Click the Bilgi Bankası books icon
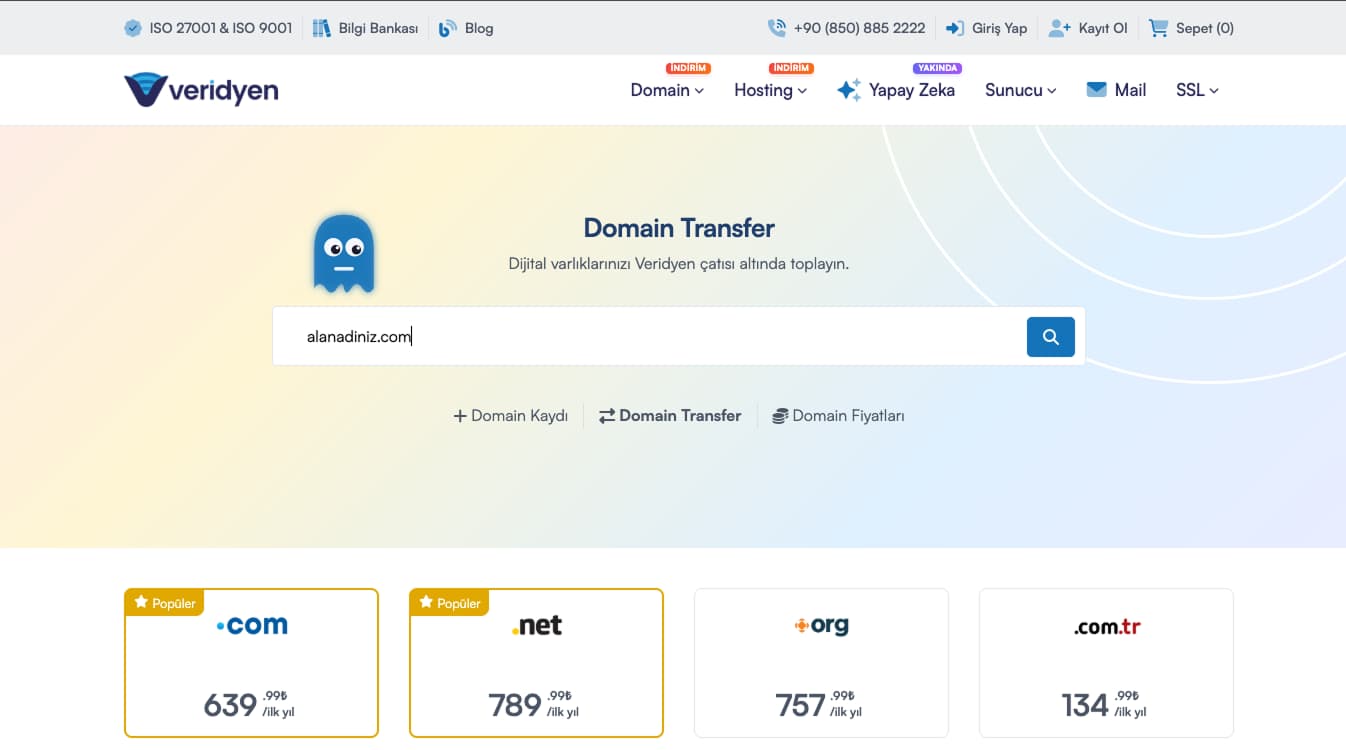The width and height of the screenshot is (1346, 750). click(x=321, y=28)
